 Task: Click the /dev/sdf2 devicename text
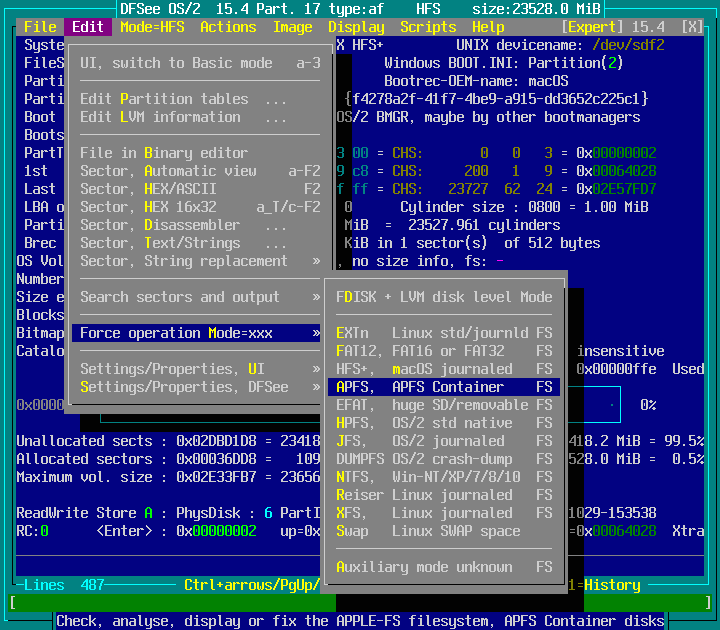pyautogui.click(x=628, y=45)
